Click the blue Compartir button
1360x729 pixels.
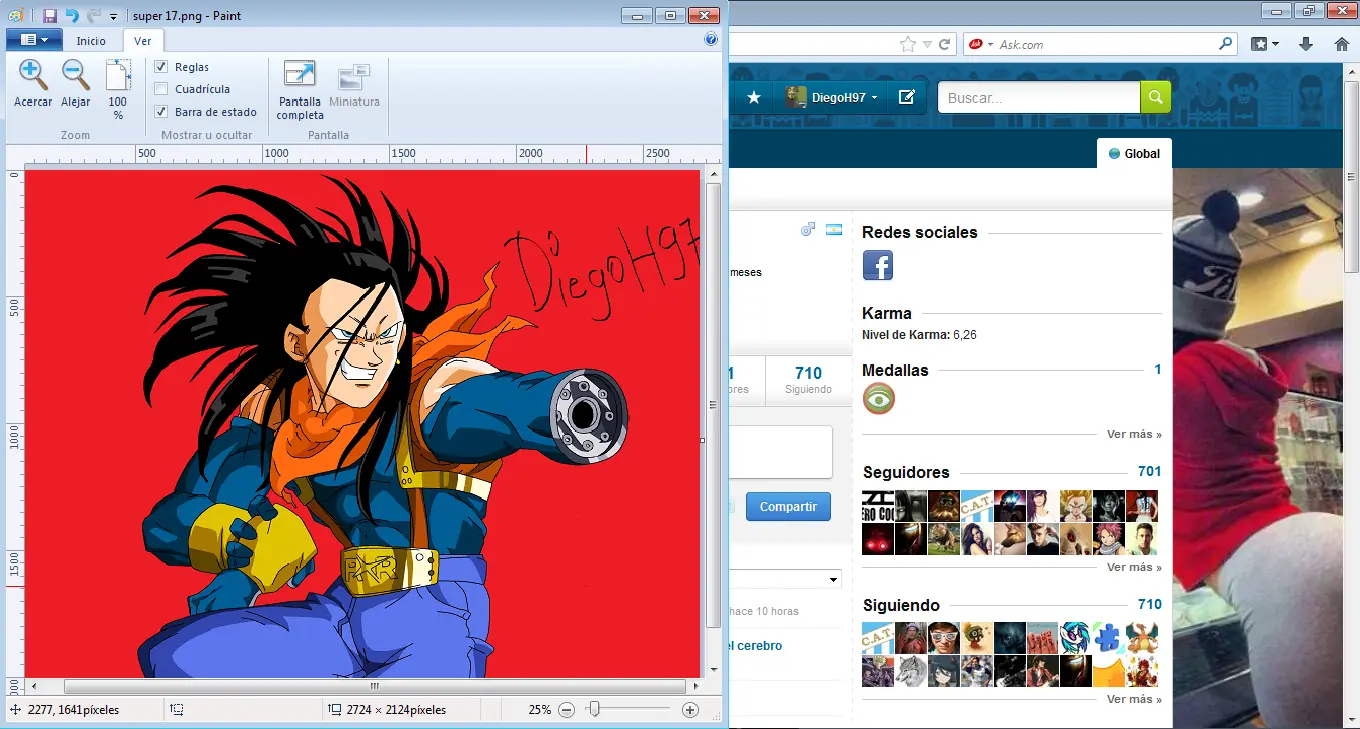point(788,507)
